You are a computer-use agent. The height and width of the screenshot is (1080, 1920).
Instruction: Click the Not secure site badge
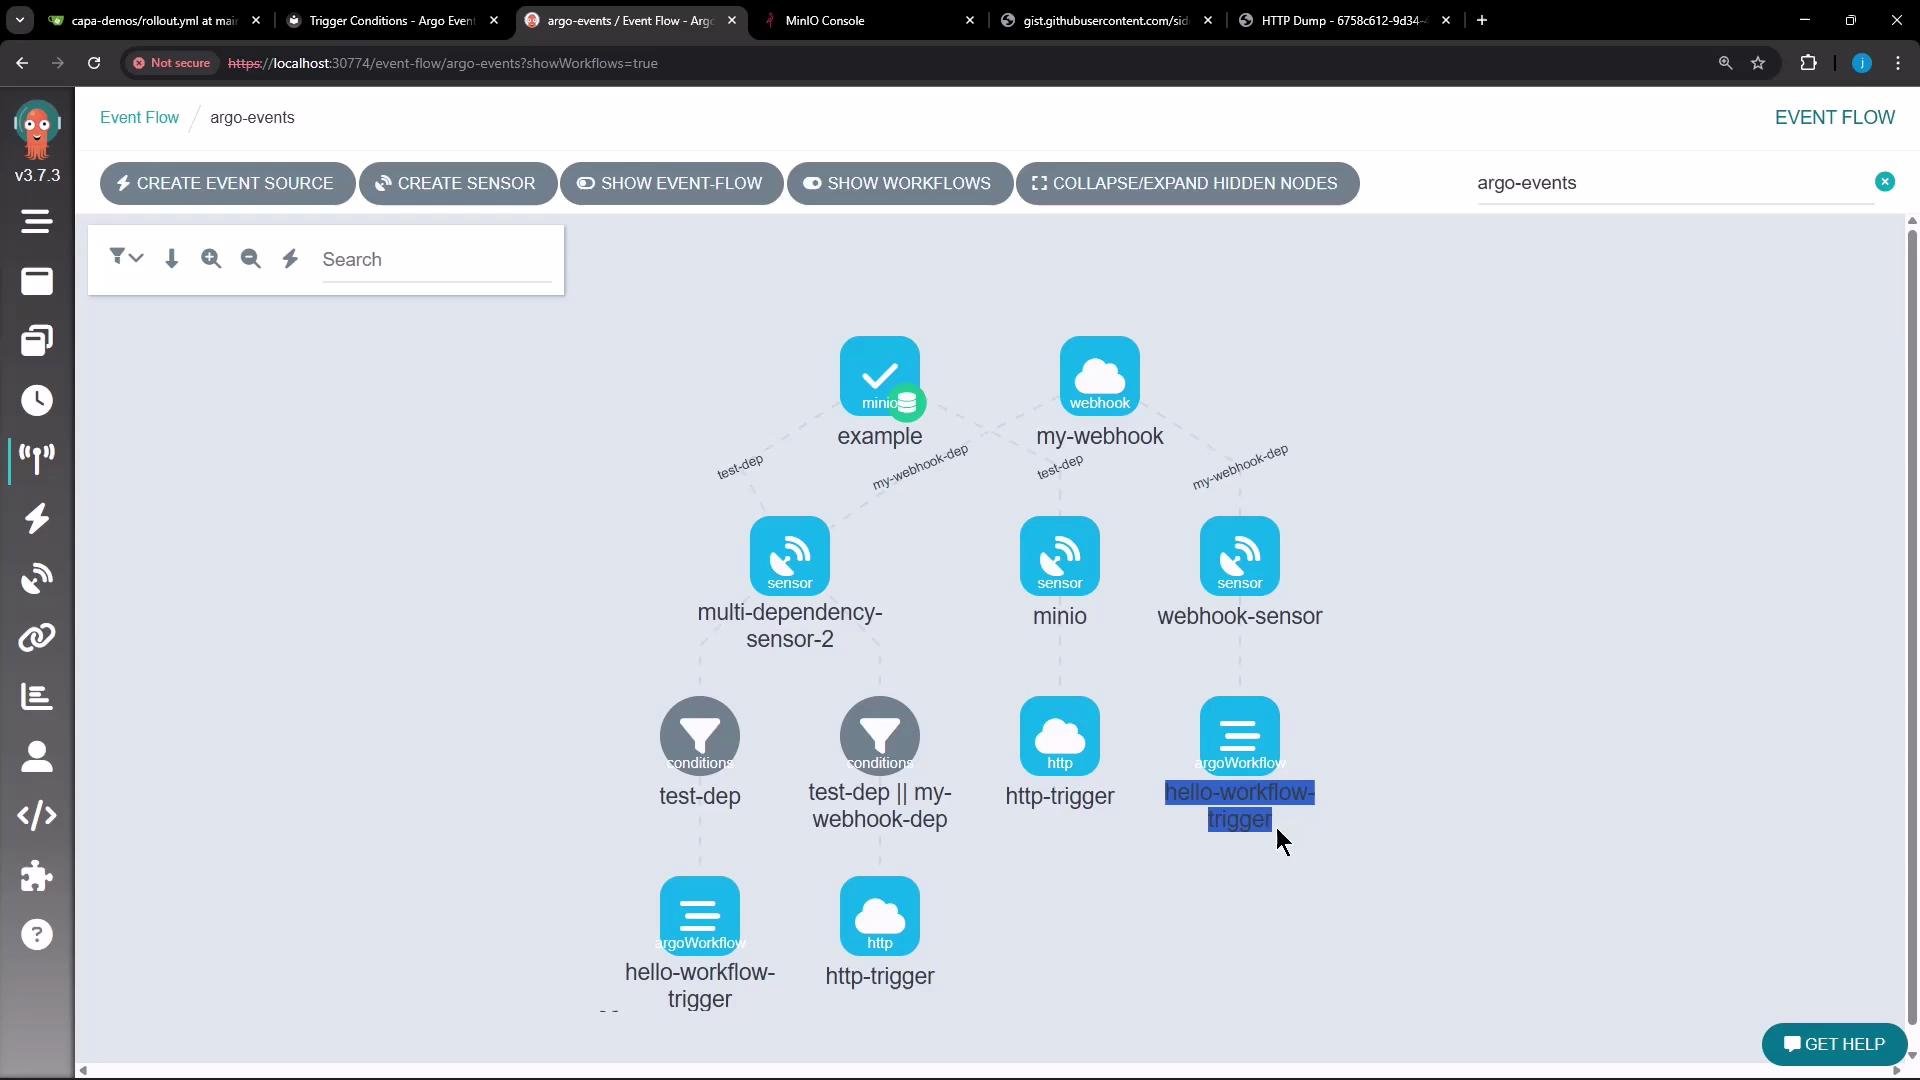(x=172, y=63)
